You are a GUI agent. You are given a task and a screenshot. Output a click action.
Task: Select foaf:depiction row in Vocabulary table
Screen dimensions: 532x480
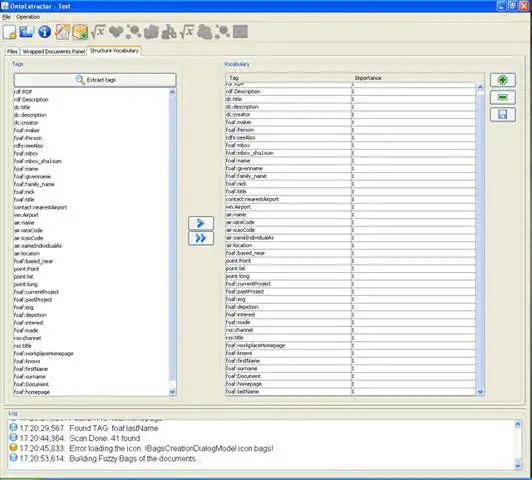pos(351,307)
